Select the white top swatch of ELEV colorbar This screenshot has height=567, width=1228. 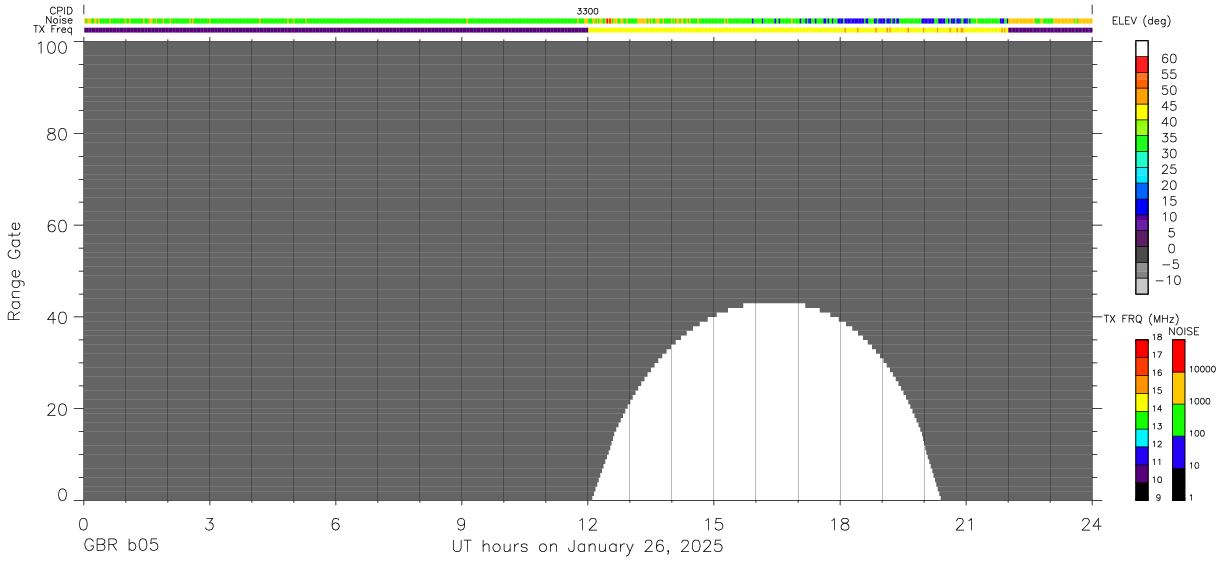(1141, 48)
